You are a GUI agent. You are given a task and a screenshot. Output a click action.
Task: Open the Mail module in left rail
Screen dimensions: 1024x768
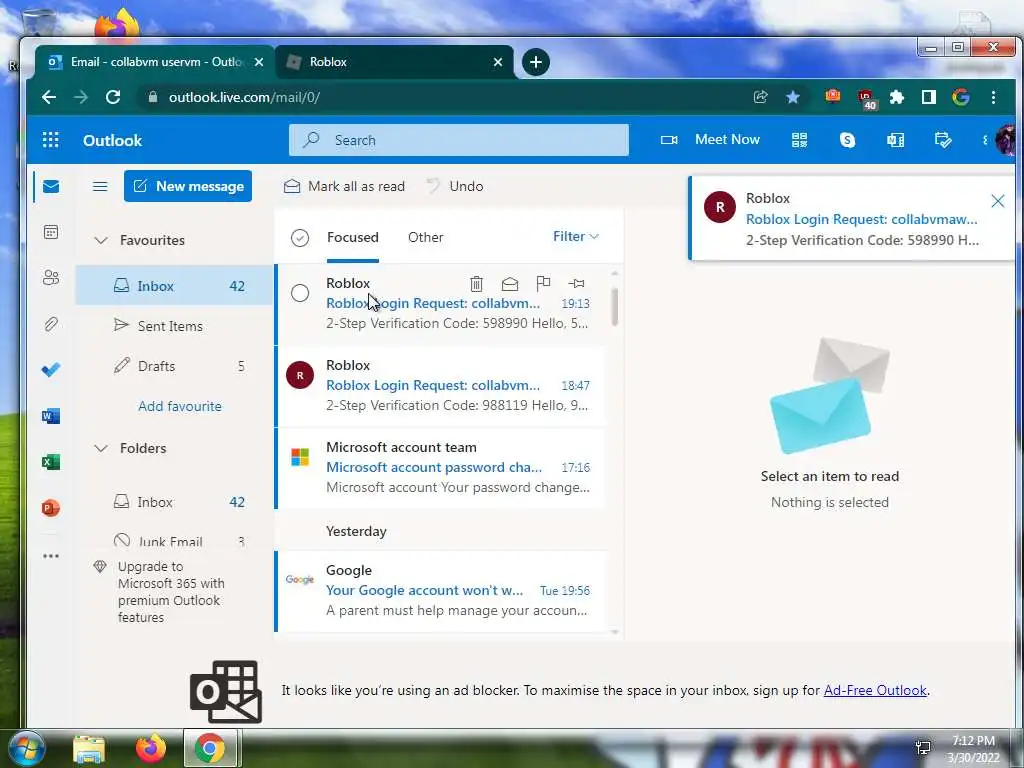coord(51,187)
